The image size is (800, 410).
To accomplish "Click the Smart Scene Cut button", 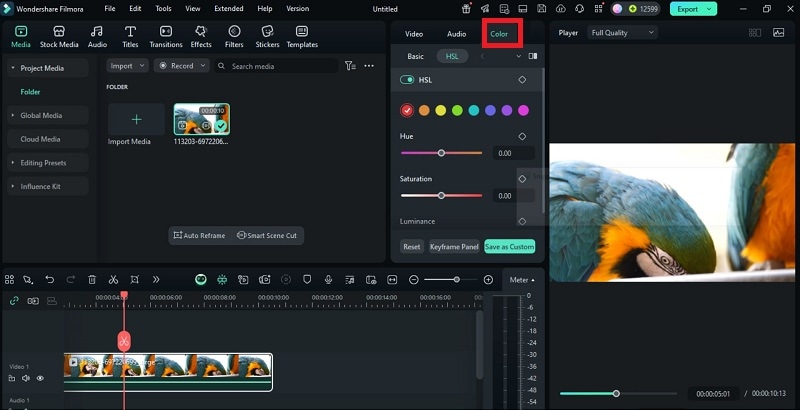I will [x=267, y=235].
